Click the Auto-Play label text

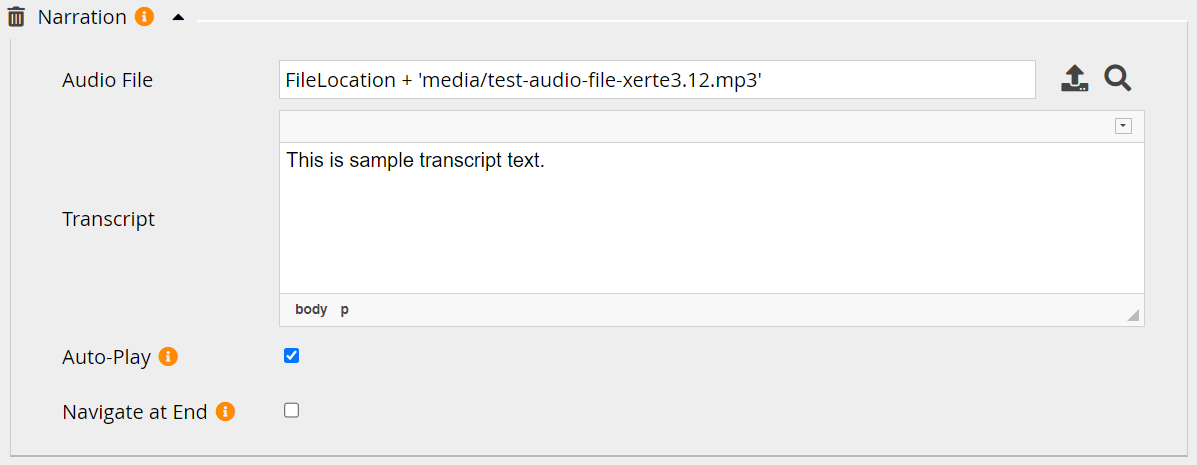(106, 357)
